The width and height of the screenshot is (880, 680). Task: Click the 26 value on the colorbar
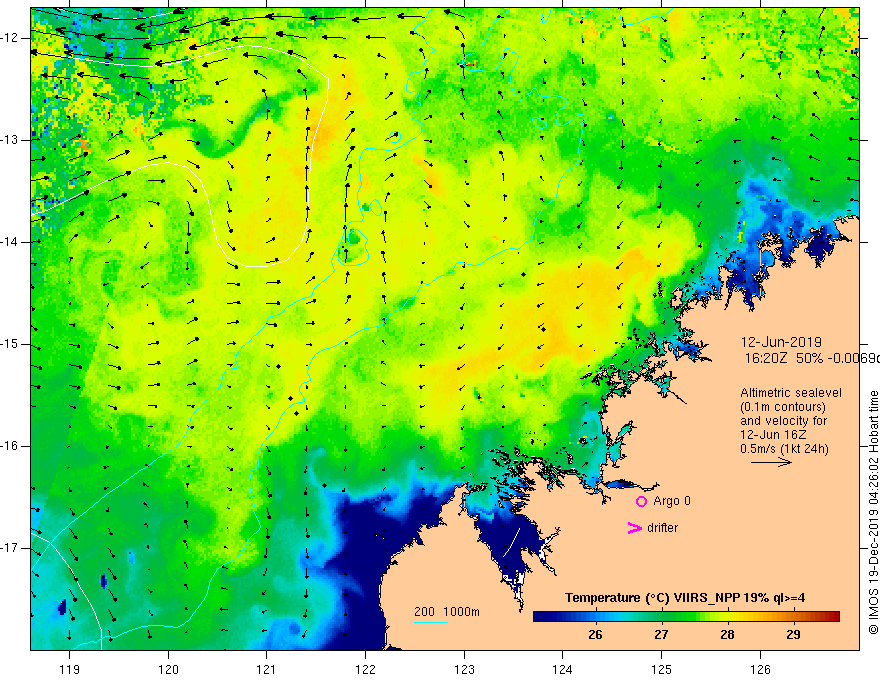point(595,635)
